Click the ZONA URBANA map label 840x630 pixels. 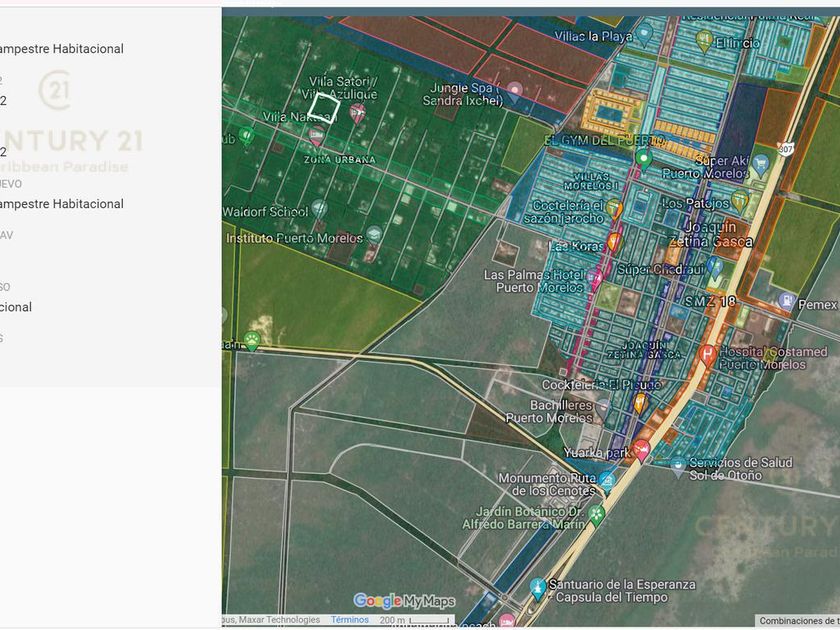coord(340,160)
